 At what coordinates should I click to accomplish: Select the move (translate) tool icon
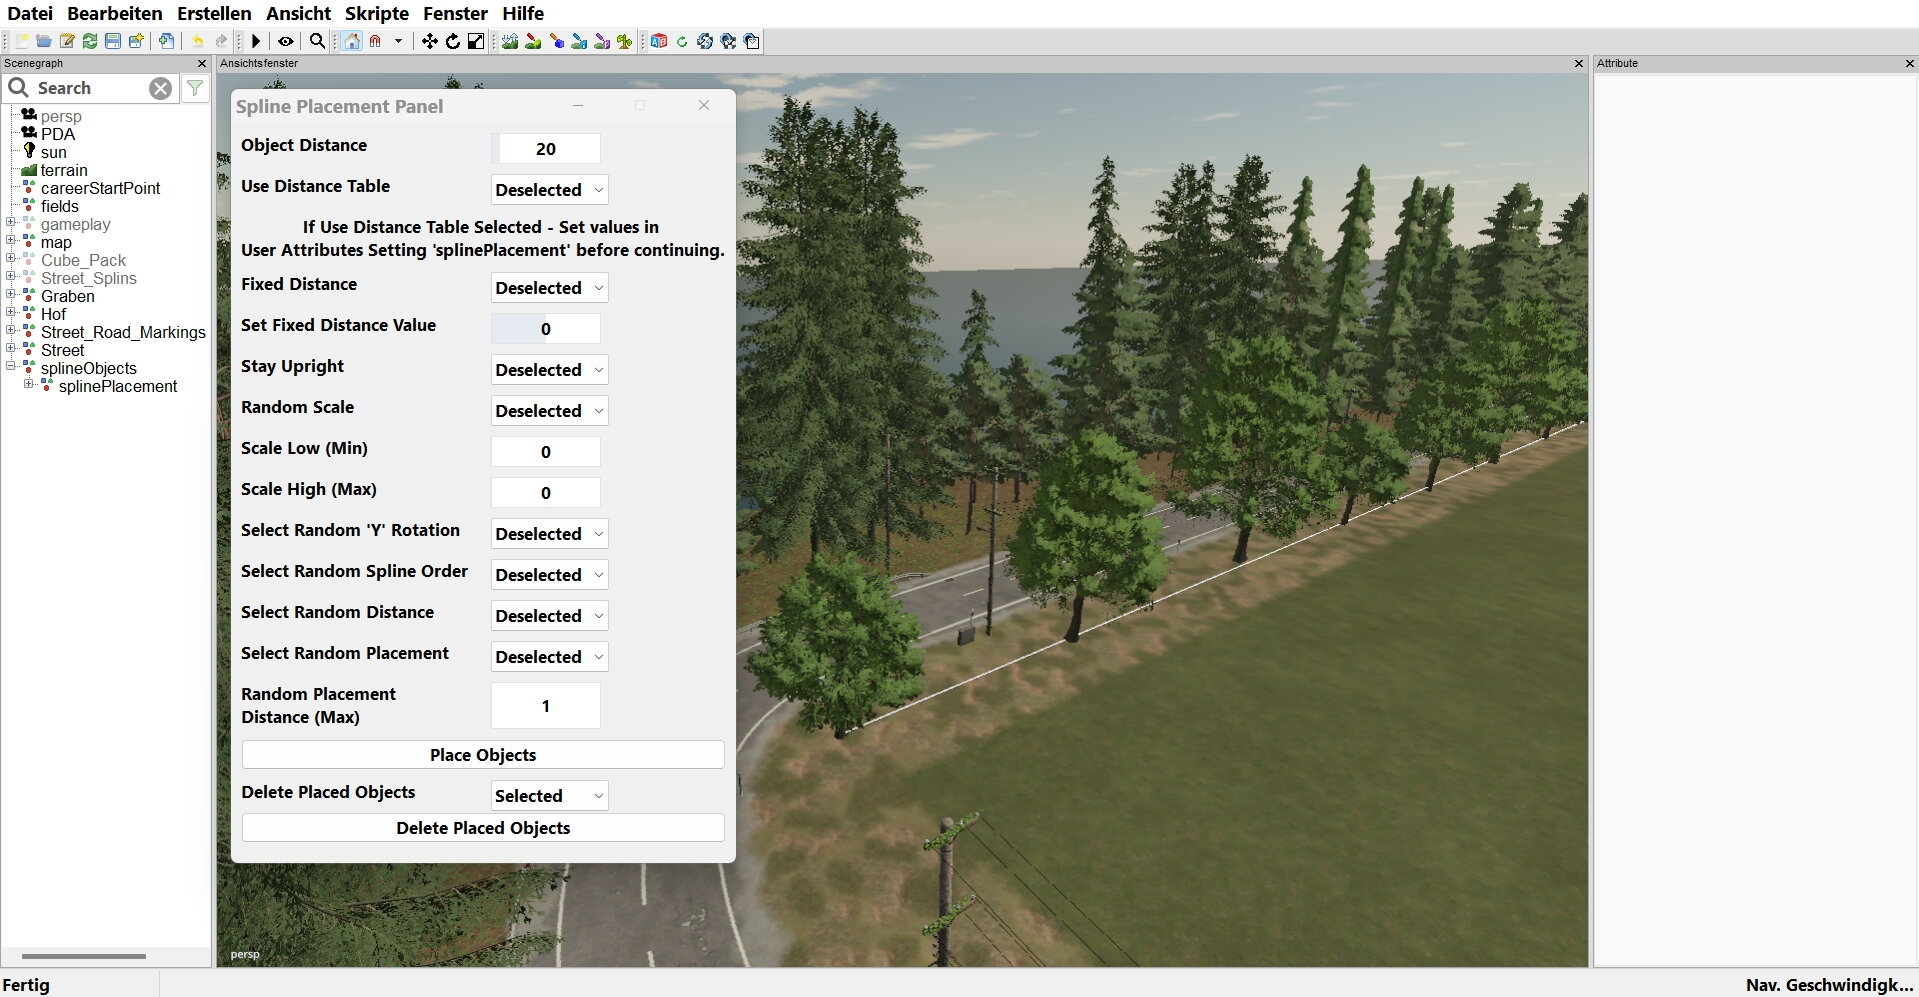click(429, 41)
